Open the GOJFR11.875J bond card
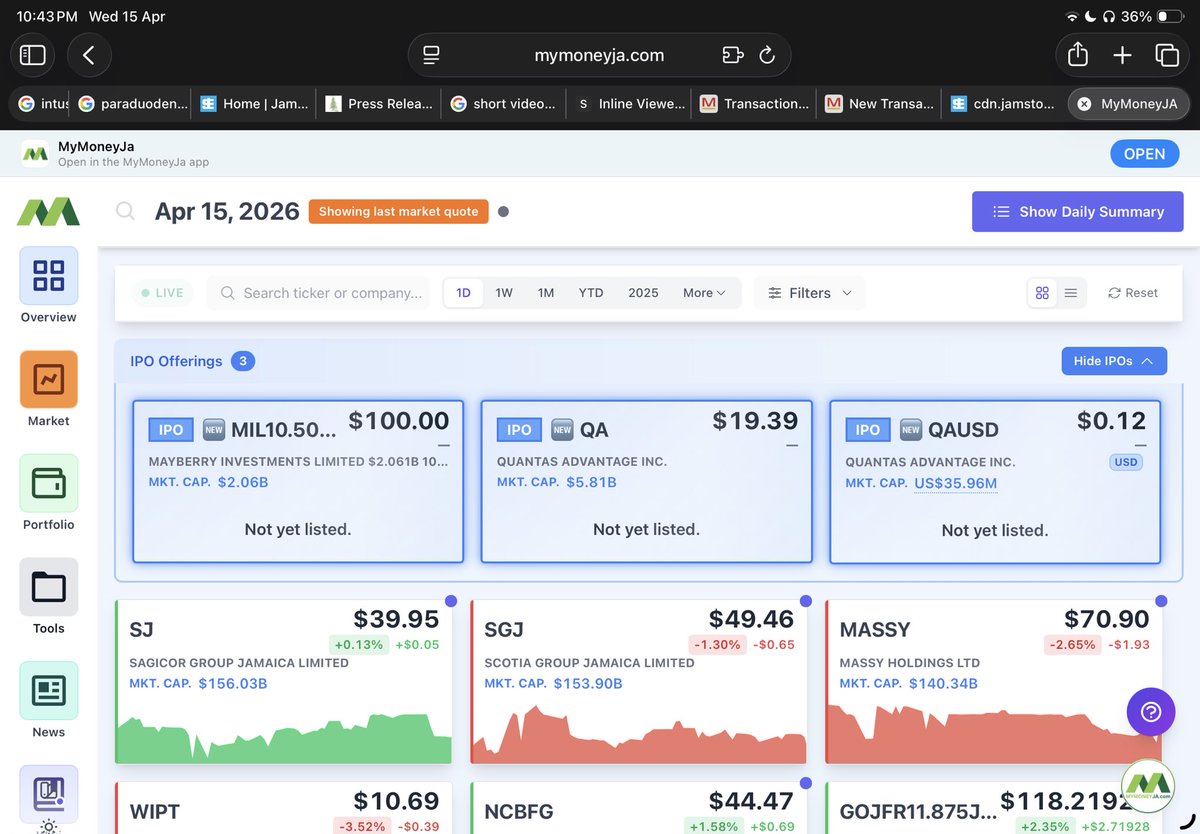 [994, 808]
